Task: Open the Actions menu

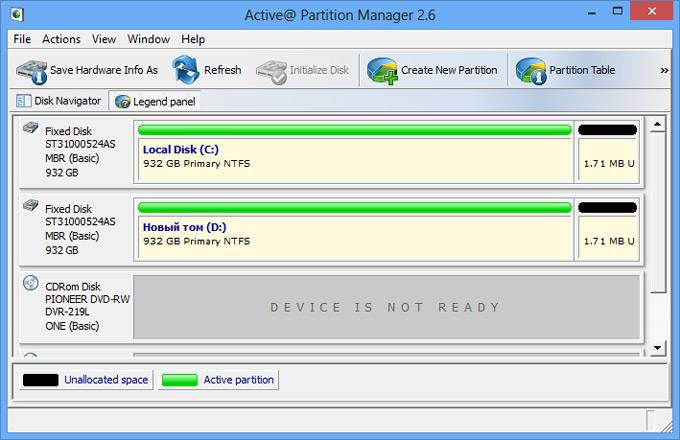Action: 61,39
